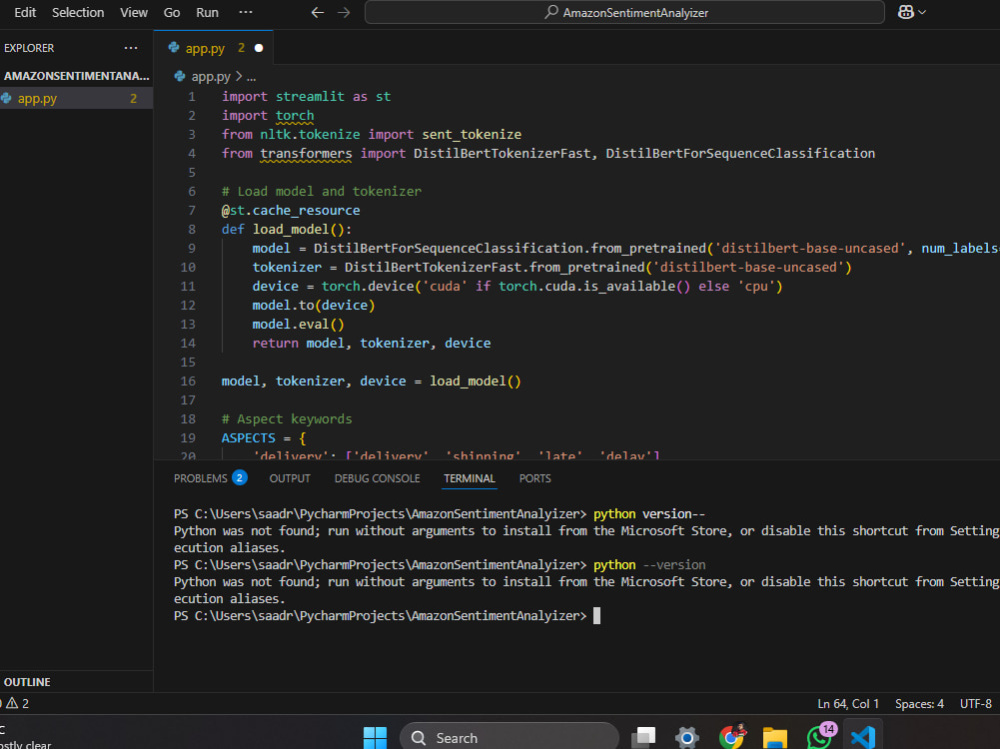Click the load_model function definition name
Screen dimensions: 1000x749
click(x=290, y=230)
